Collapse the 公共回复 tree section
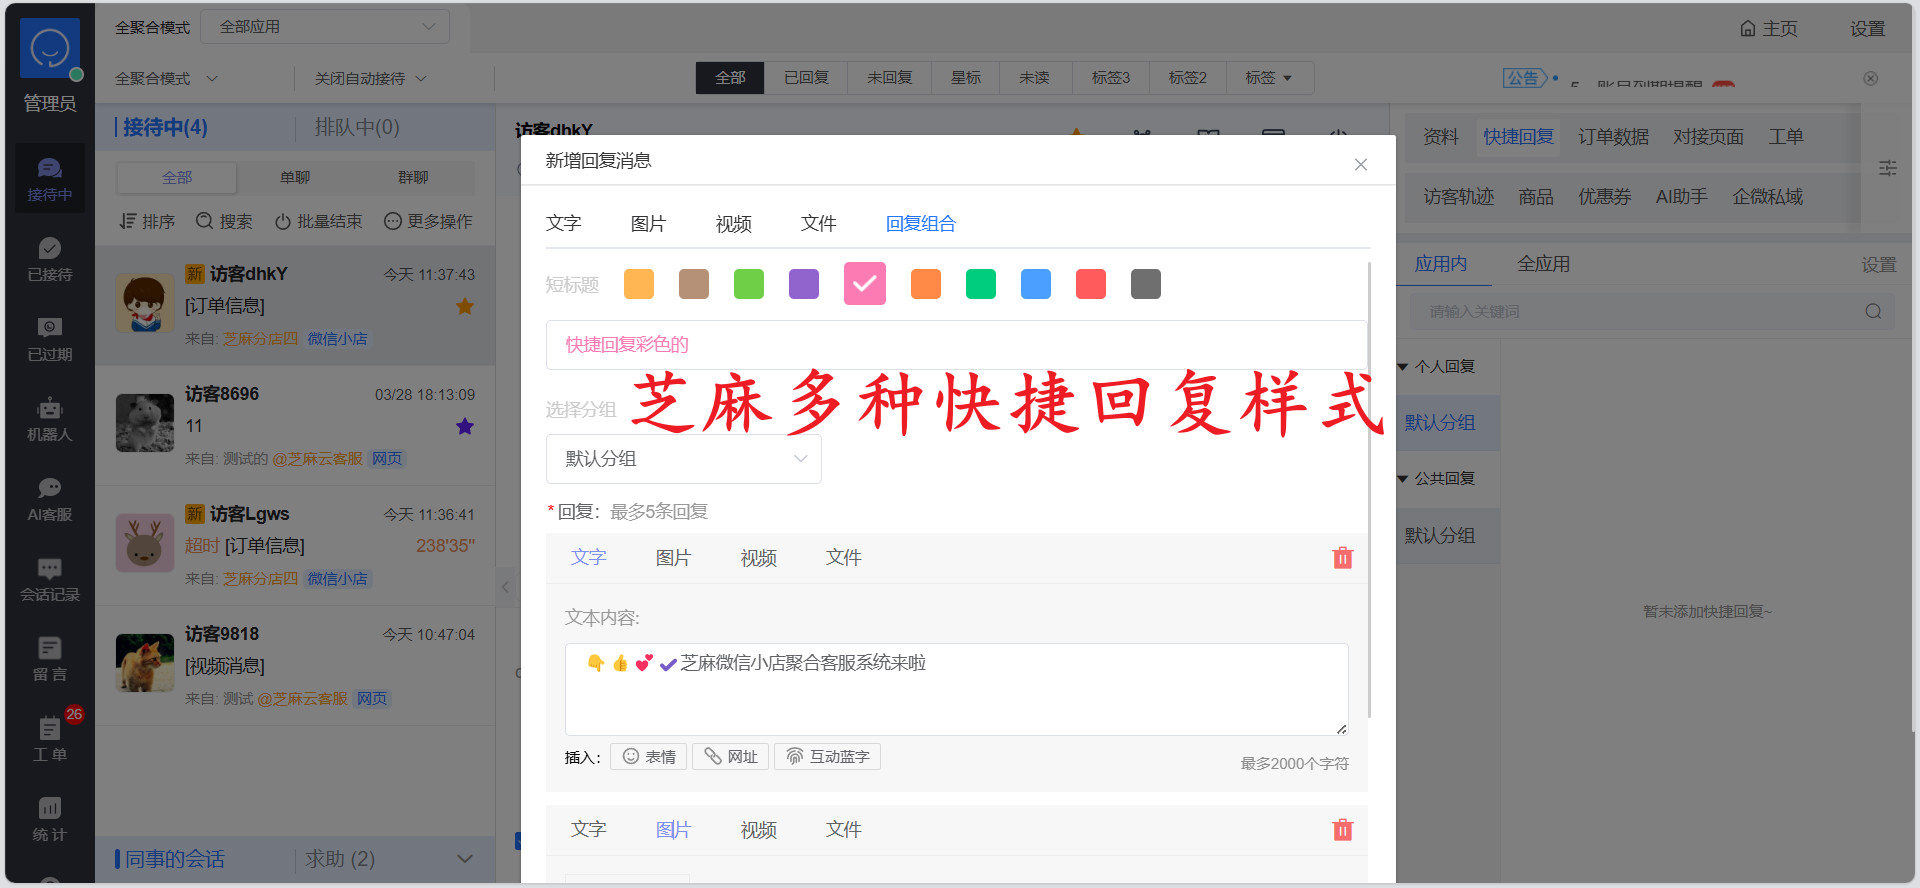 pyautogui.click(x=1403, y=479)
